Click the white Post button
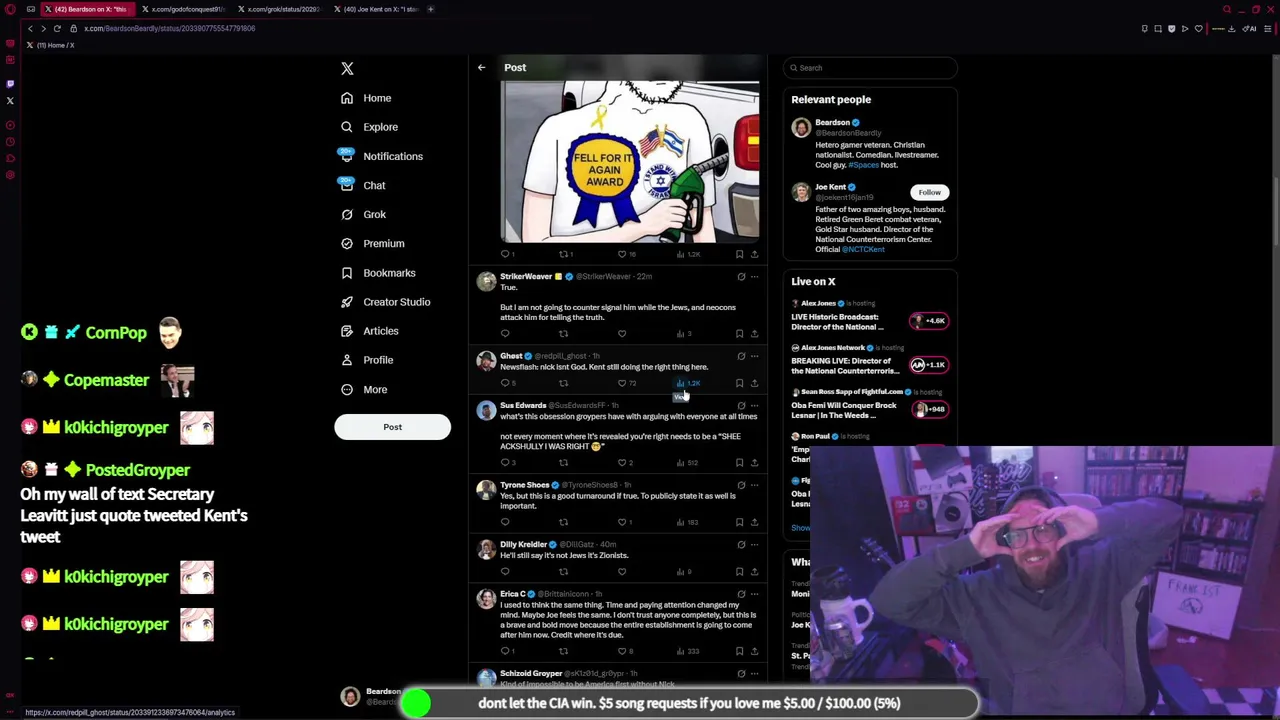The height and width of the screenshot is (720, 1280). (x=392, y=427)
